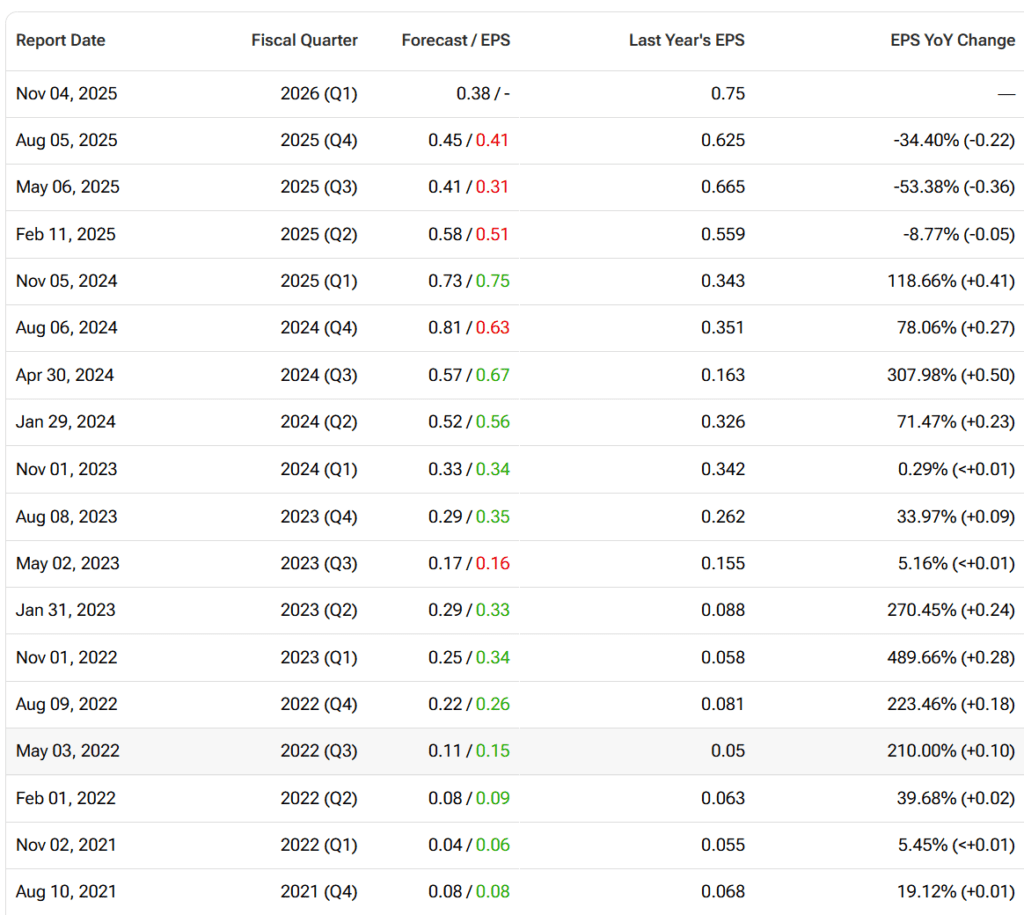Click the Last Year's EPS header

coord(686,41)
